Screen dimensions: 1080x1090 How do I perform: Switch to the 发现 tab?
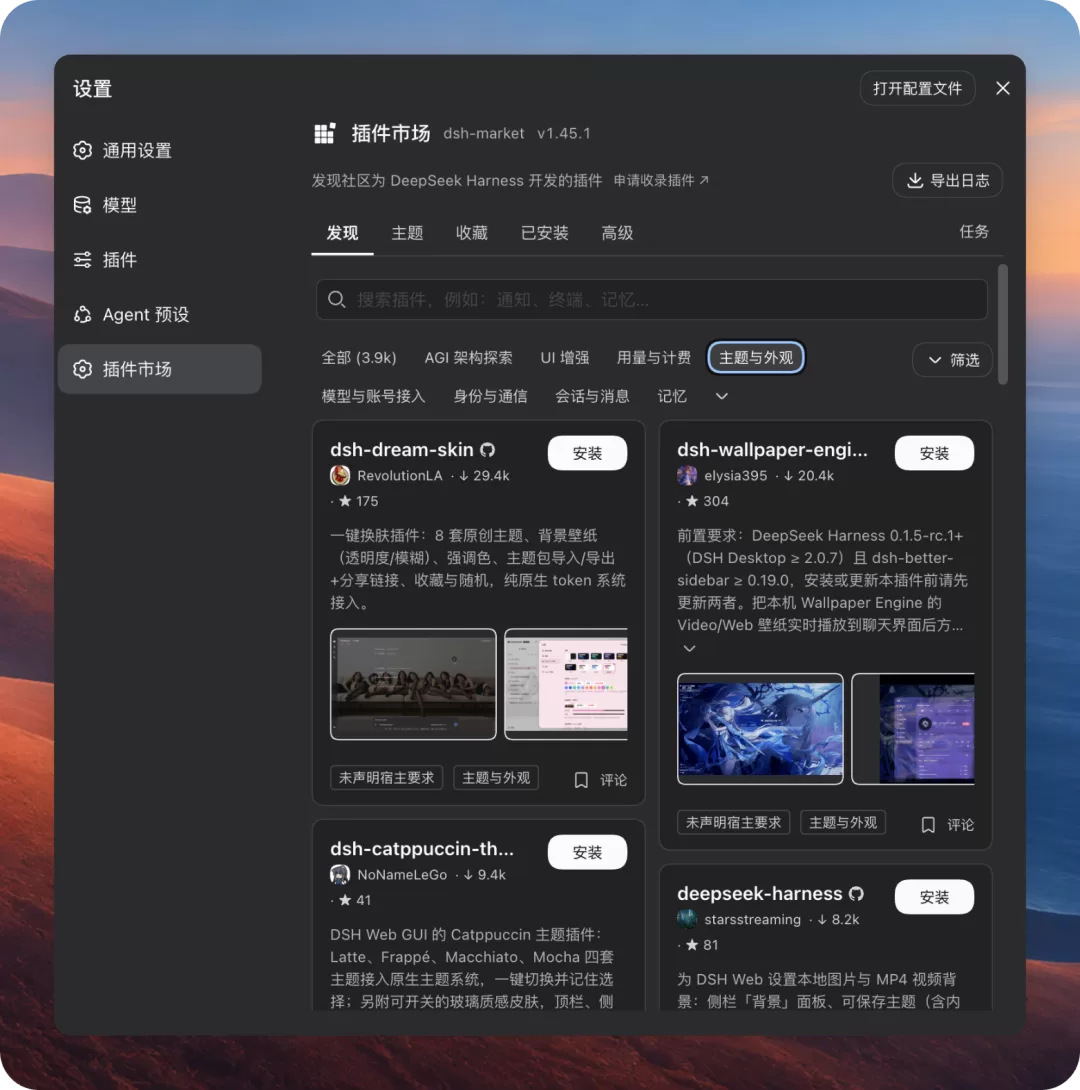(x=343, y=233)
